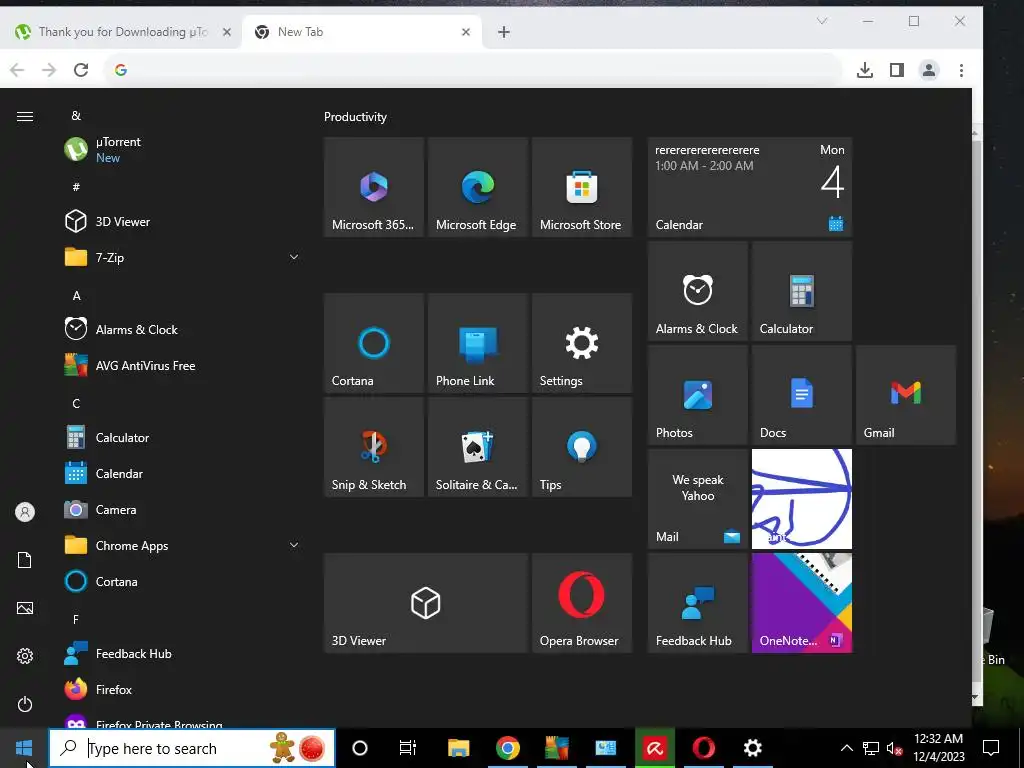The height and width of the screenshot is (768, 1024).
Task: Open Alarms & Clock tile
Action: [x=697, y=291]
